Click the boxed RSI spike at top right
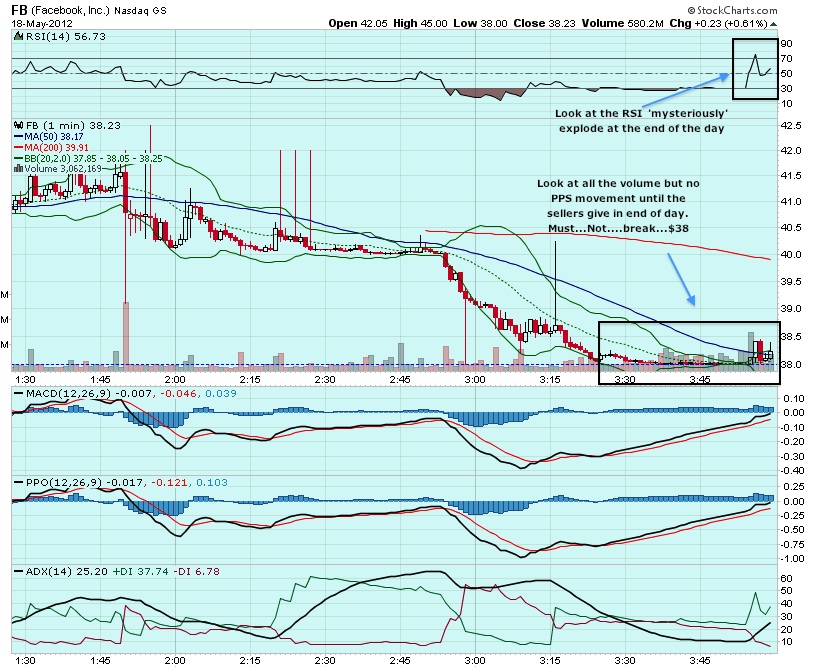The image size is (815, 671). 756,68
